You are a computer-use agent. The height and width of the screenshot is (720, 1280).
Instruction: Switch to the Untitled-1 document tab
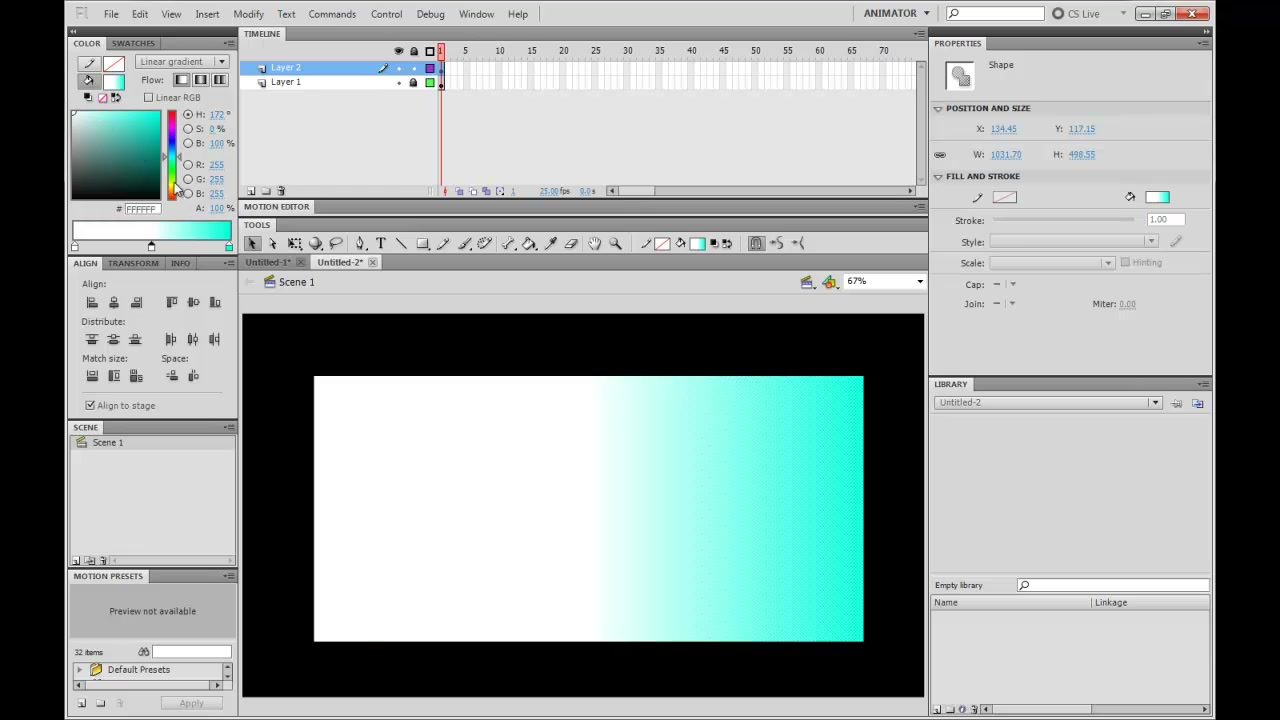268,262
